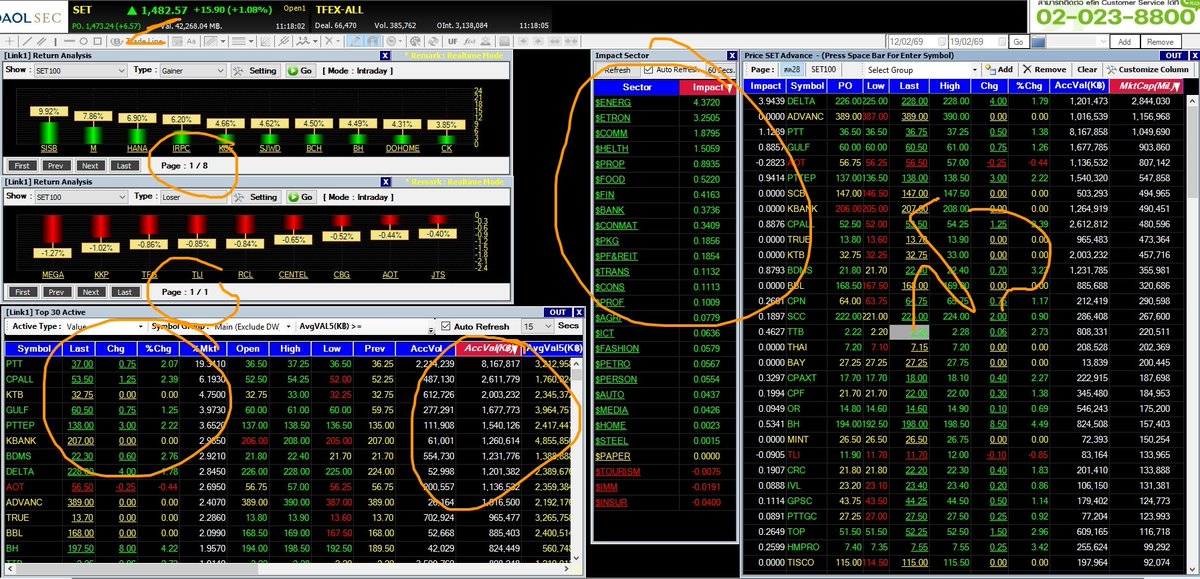Sort by %Chg column in Price SET Advance
The height and width of the screenshot is (579, 1200).
click(x=1030, y=86)
